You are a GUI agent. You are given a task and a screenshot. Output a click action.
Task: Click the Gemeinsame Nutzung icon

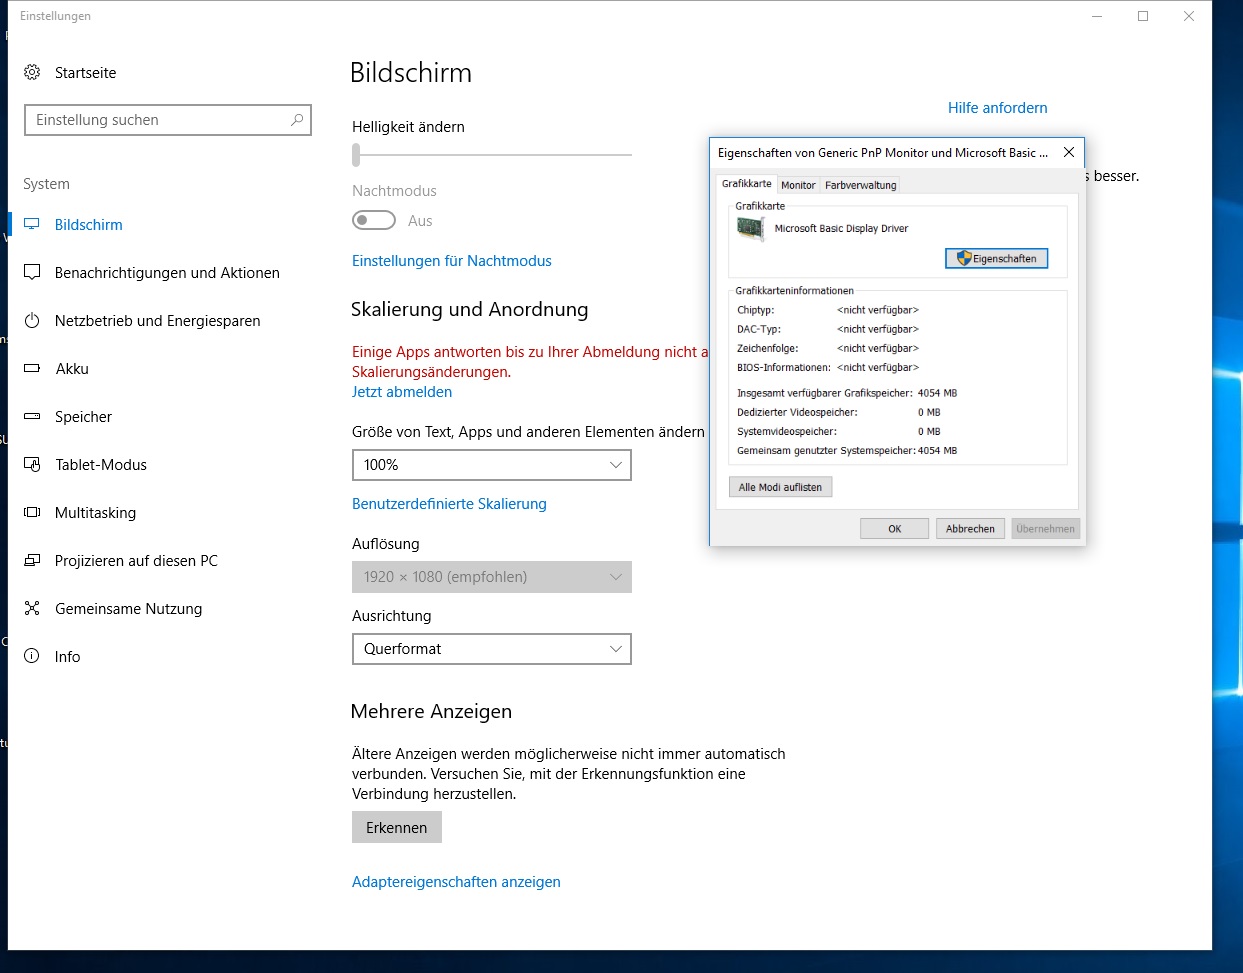pyautogui.click(x=32, y=608)
